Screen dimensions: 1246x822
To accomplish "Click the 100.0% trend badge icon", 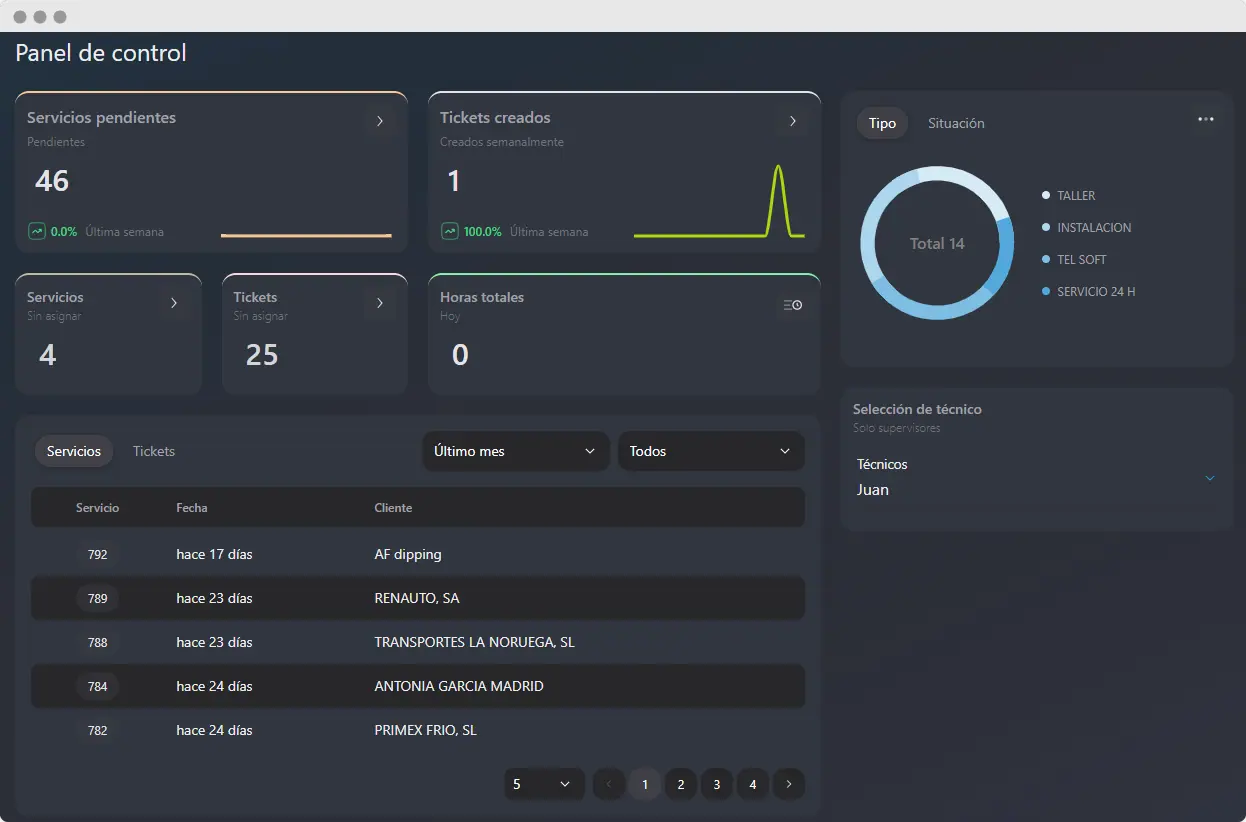I will 449,231.
